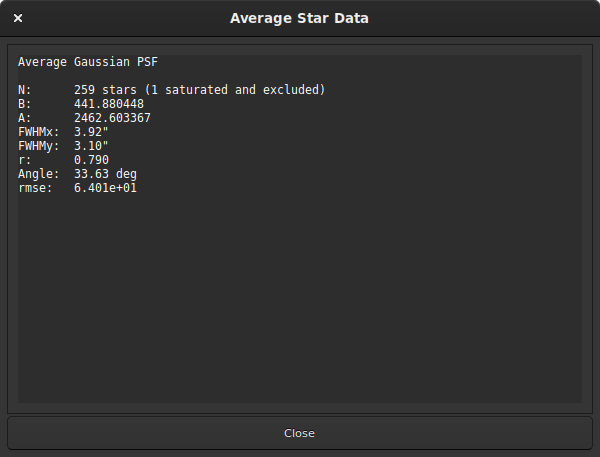Place cursor on B value 441.880448
Image resolution: width=600 pixels, height=457 pixels.
coord(109,104)
